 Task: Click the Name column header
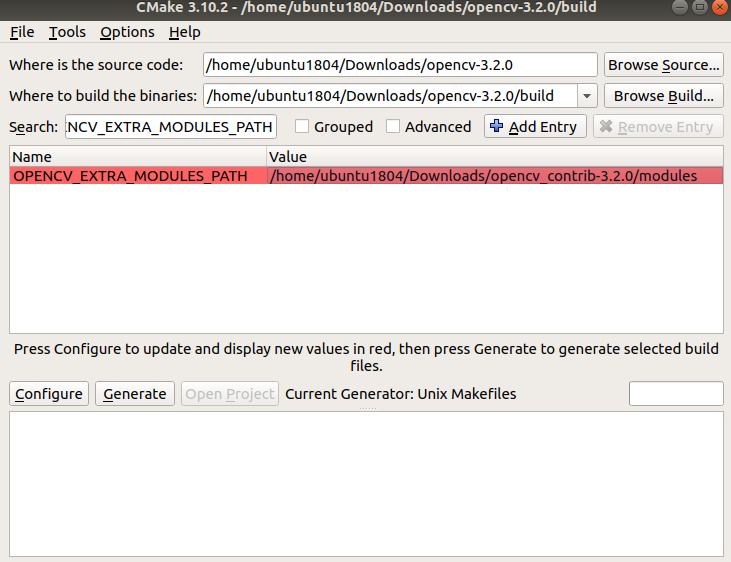138,157
